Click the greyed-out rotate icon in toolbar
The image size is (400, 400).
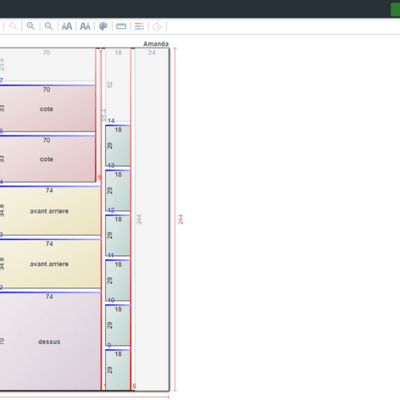coord(157,26)
